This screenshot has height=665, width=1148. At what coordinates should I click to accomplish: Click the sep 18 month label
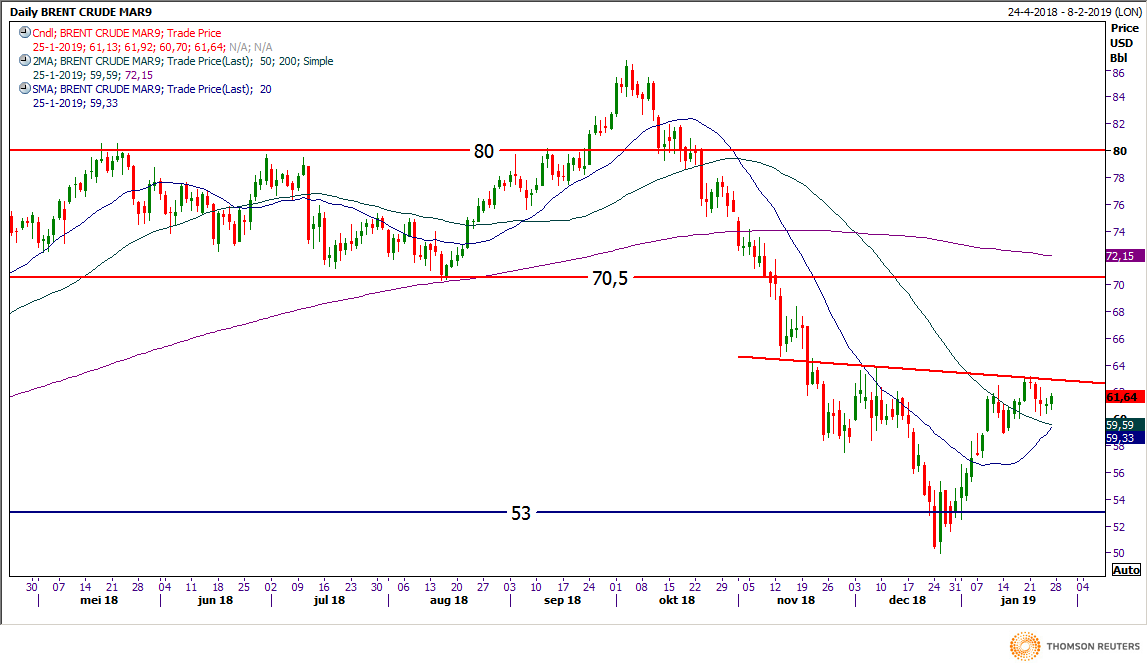click(x=562, y=600)
